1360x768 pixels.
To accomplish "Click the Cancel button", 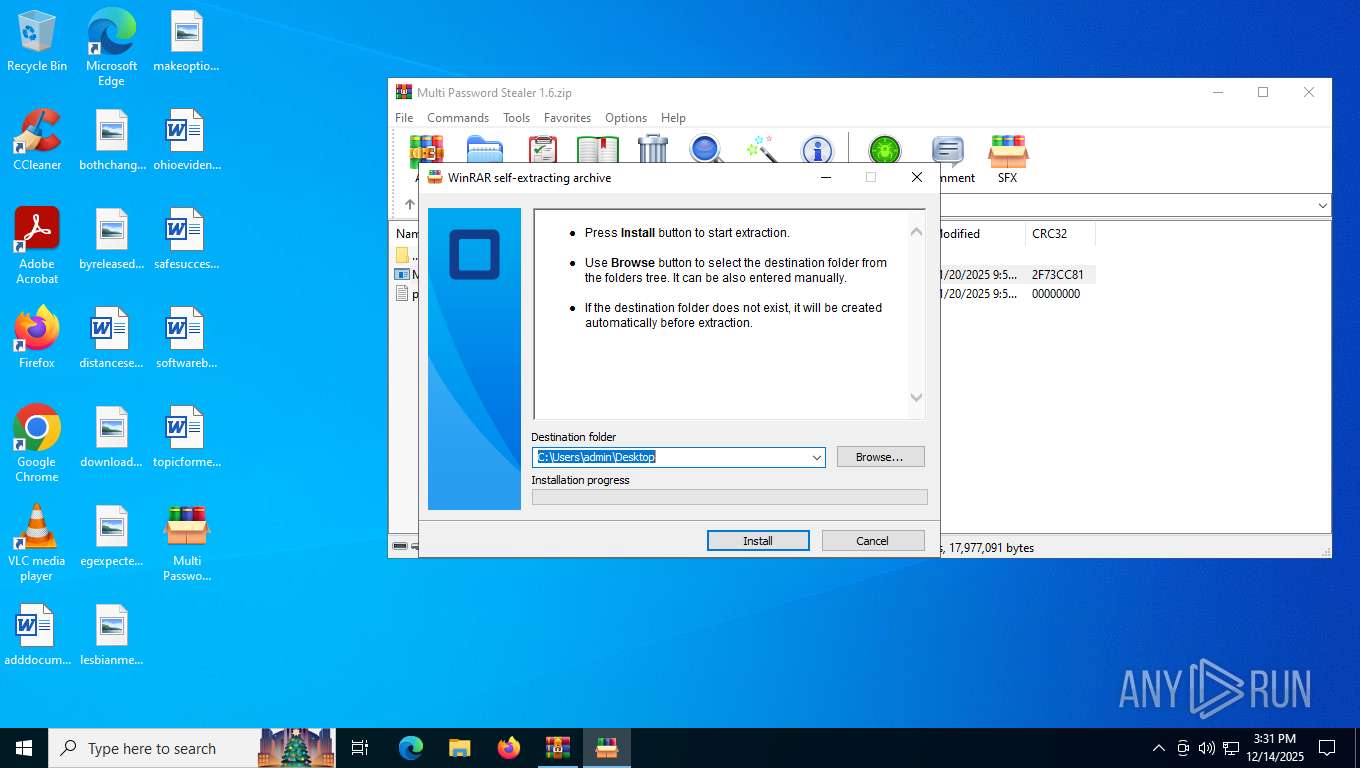I will click(x=872, y=541).
